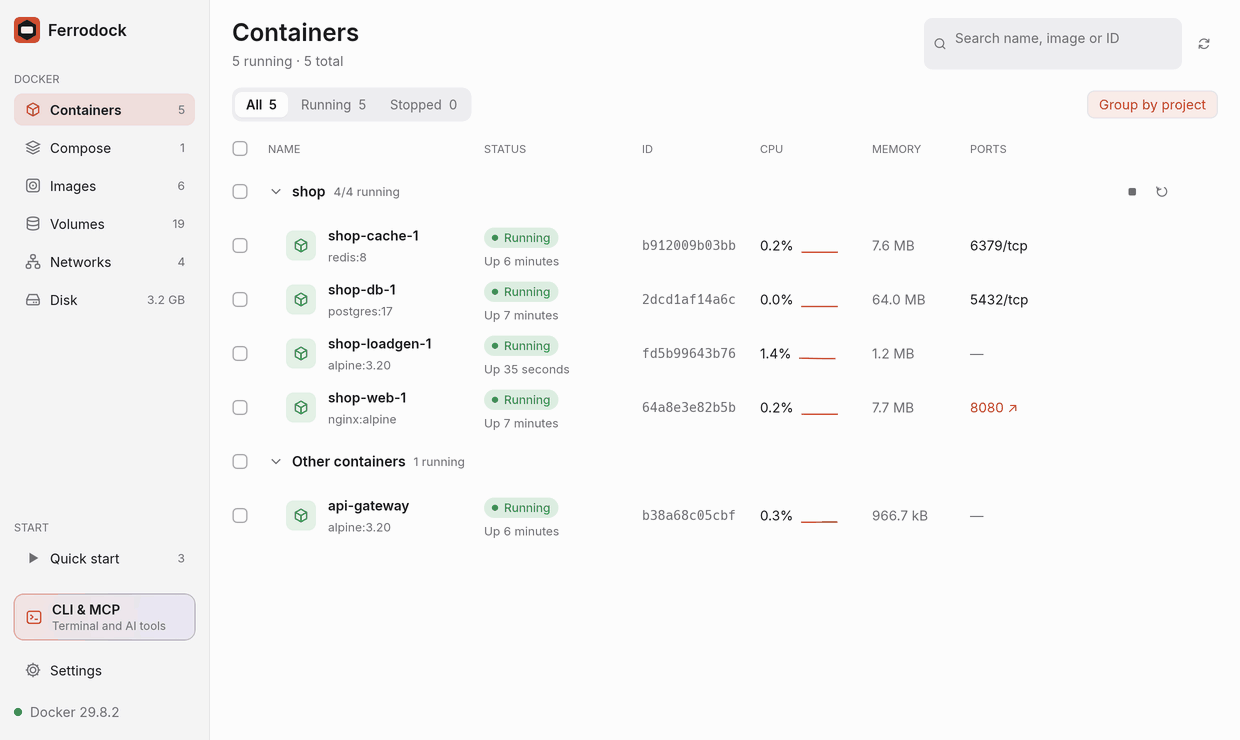Click the ID fd5b99643b76

[x=689, y=353]
